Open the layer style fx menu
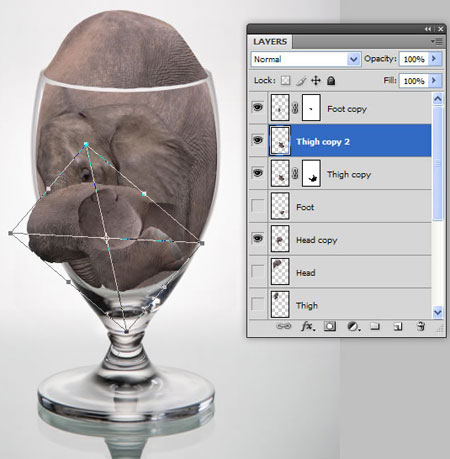450x459 pixels. pos(307,326)
